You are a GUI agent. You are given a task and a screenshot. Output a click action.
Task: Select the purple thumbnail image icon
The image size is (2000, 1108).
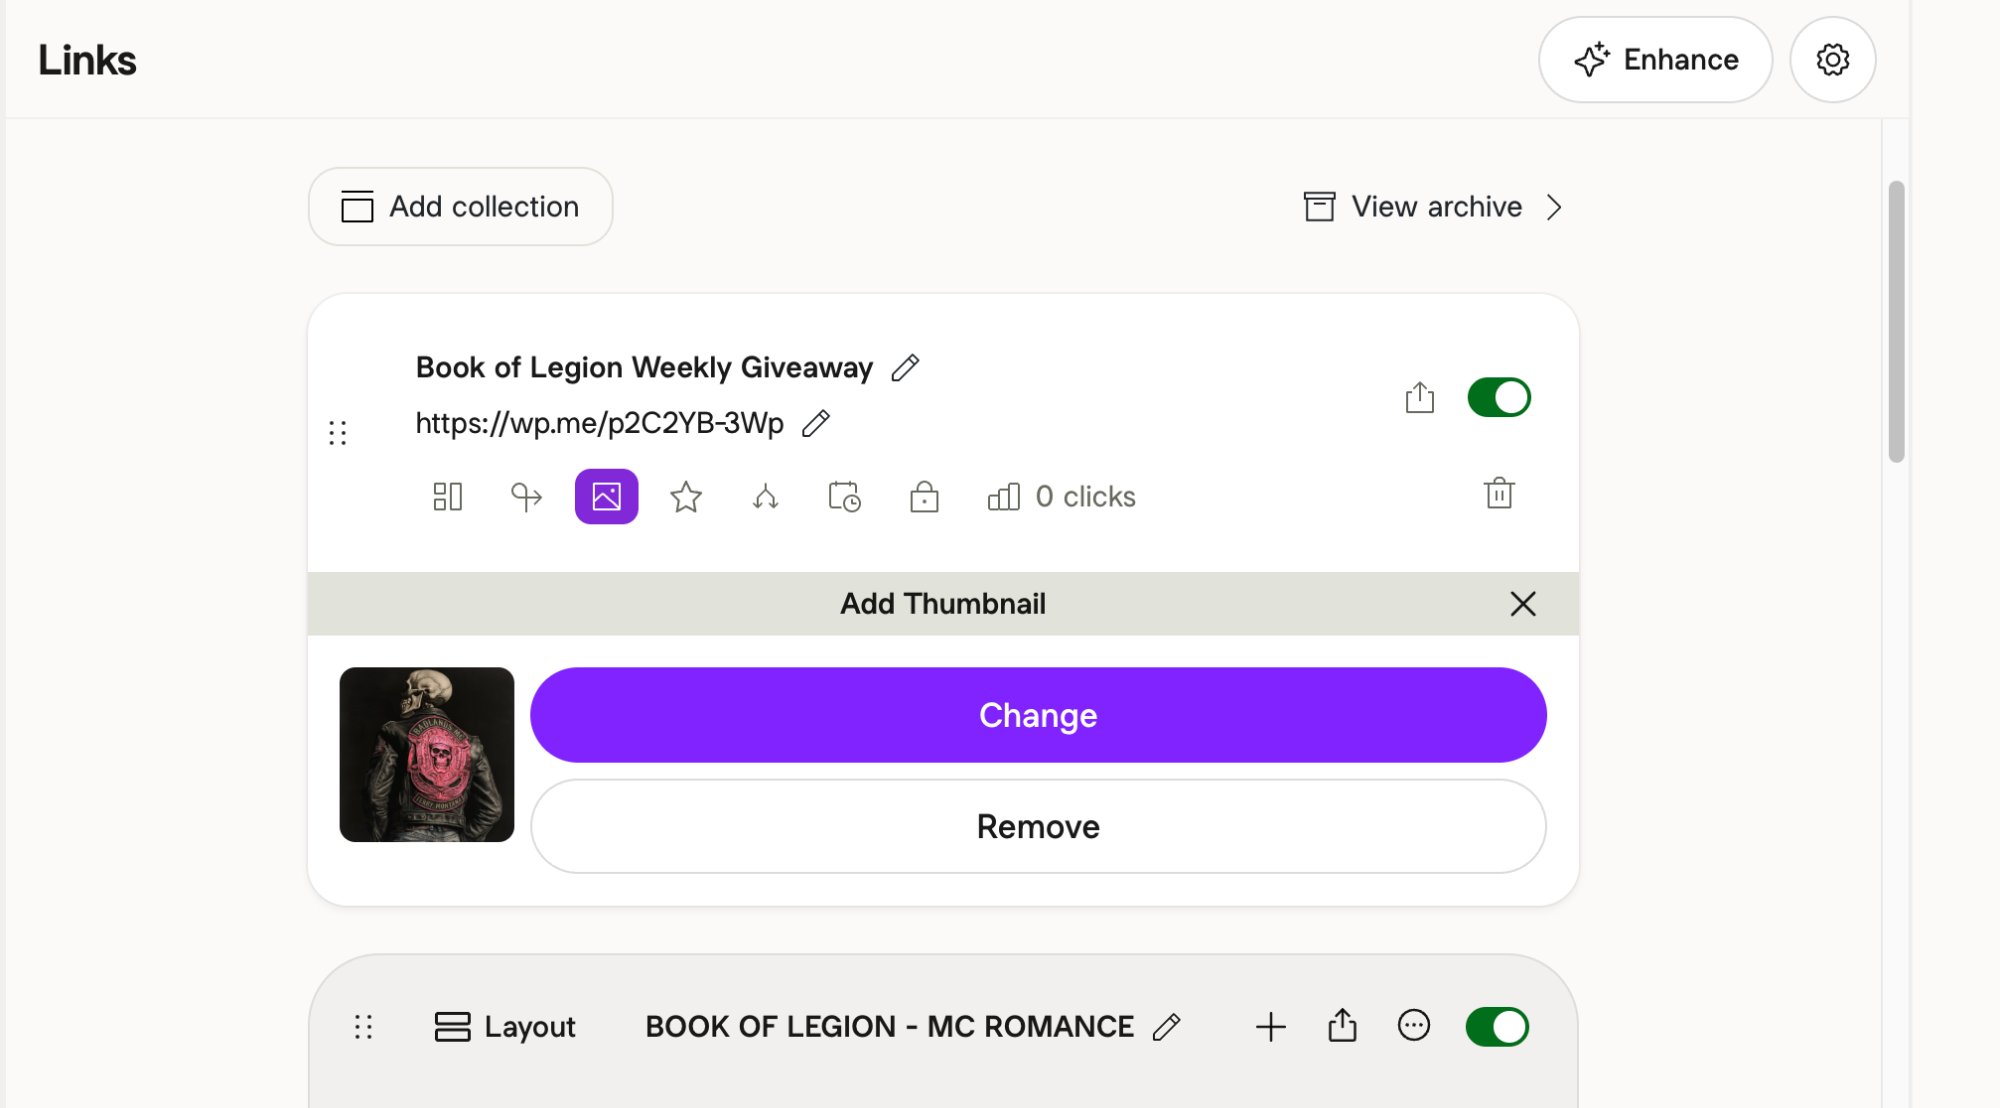click(x=606, y=497)
